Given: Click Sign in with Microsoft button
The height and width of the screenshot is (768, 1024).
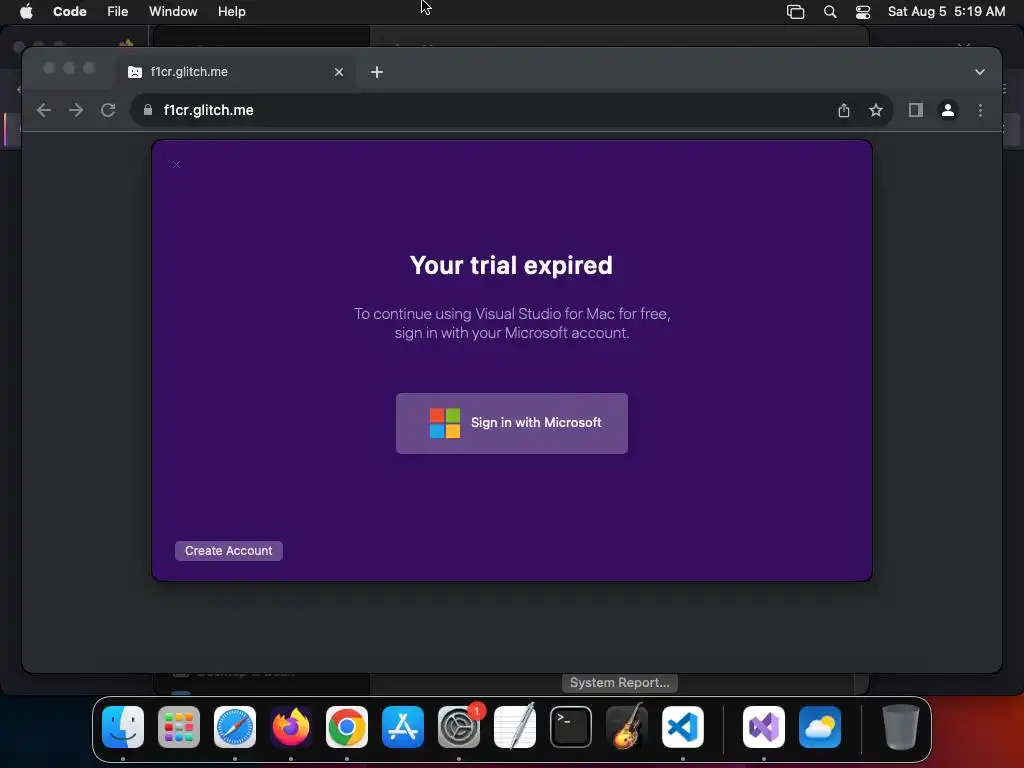Looking at the screenshot, I should click(511, 423).
